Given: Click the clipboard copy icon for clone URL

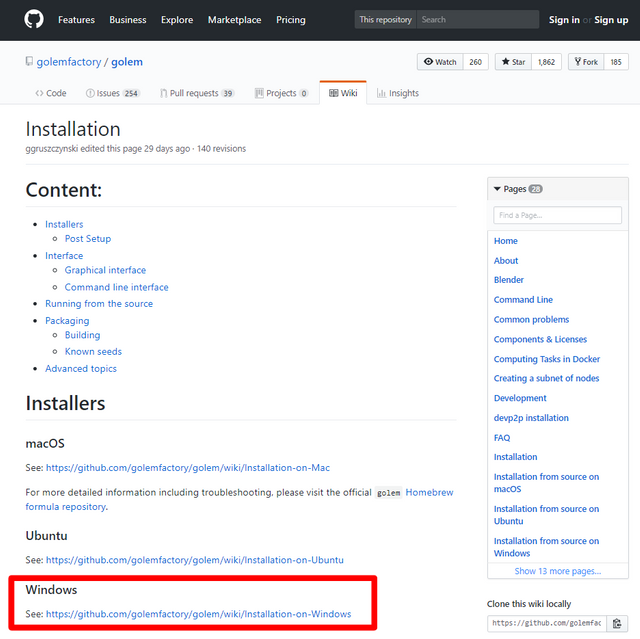Looking at the screenshot, I should tap(617, 623).
